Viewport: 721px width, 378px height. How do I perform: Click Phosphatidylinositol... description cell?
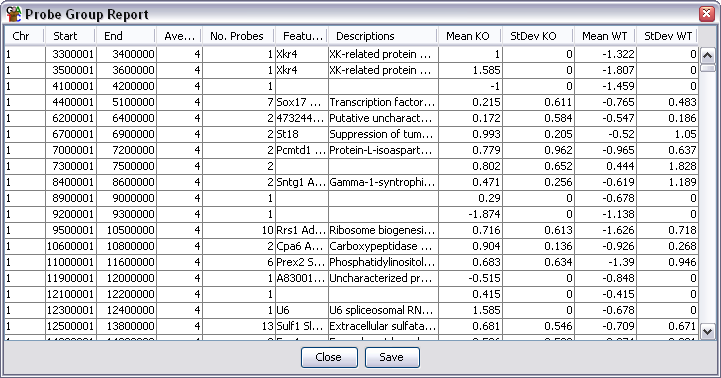383,263
